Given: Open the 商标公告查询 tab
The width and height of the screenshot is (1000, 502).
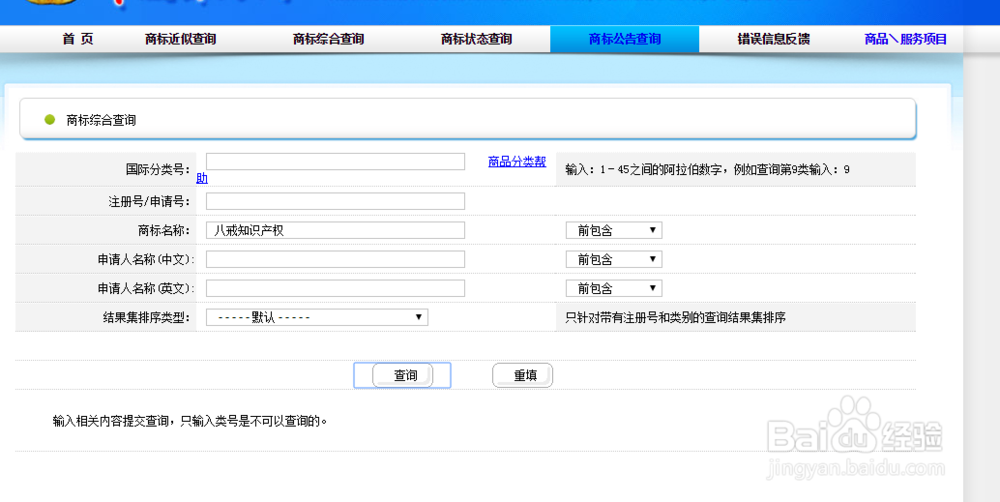Looking at the screenshot, I should point(624,39).
